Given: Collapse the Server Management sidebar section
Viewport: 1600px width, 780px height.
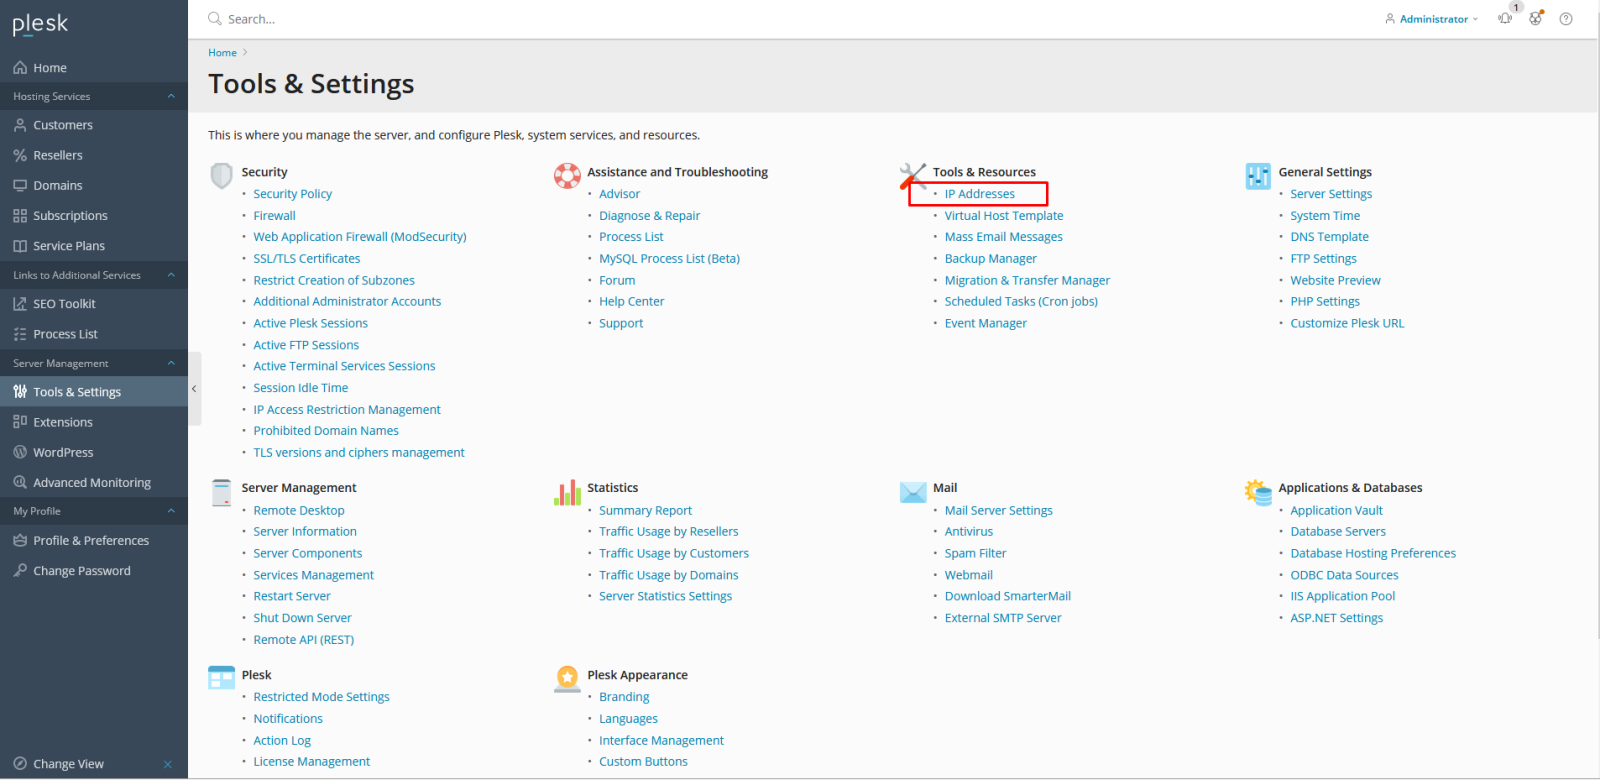Looking at the screenshot, I should (171, 363).
